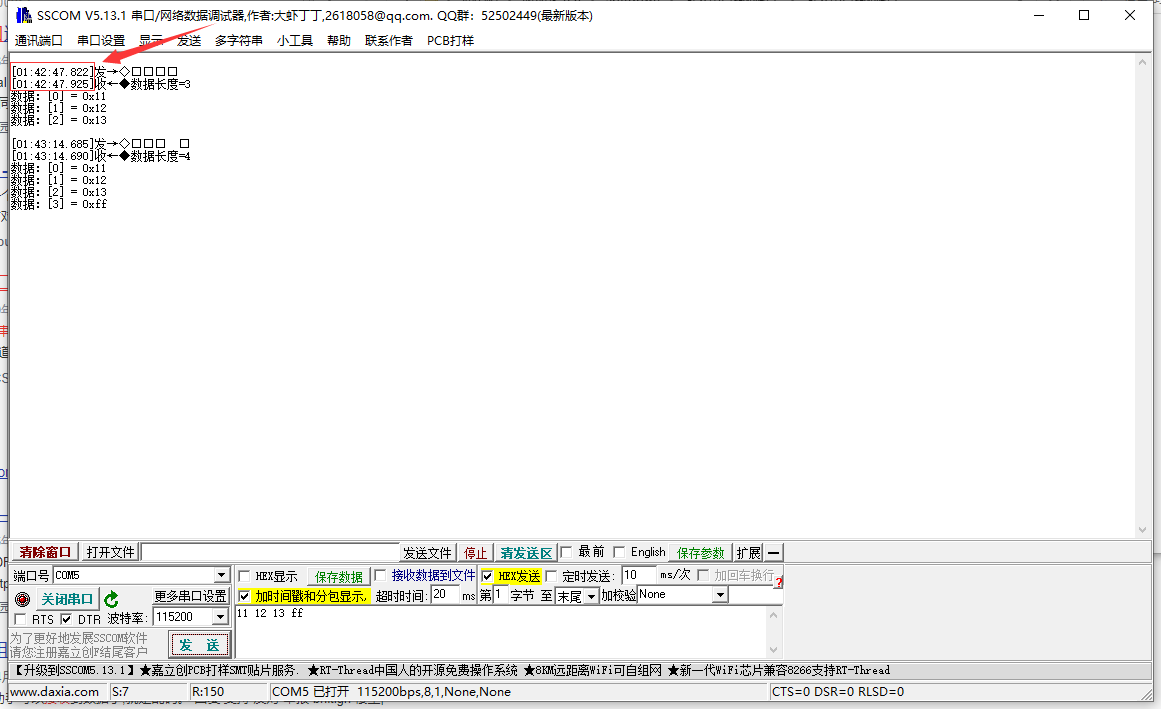Click the hex data input showing 11 12 13 ff
The image size is (1161, 709).
pos(268,613)
